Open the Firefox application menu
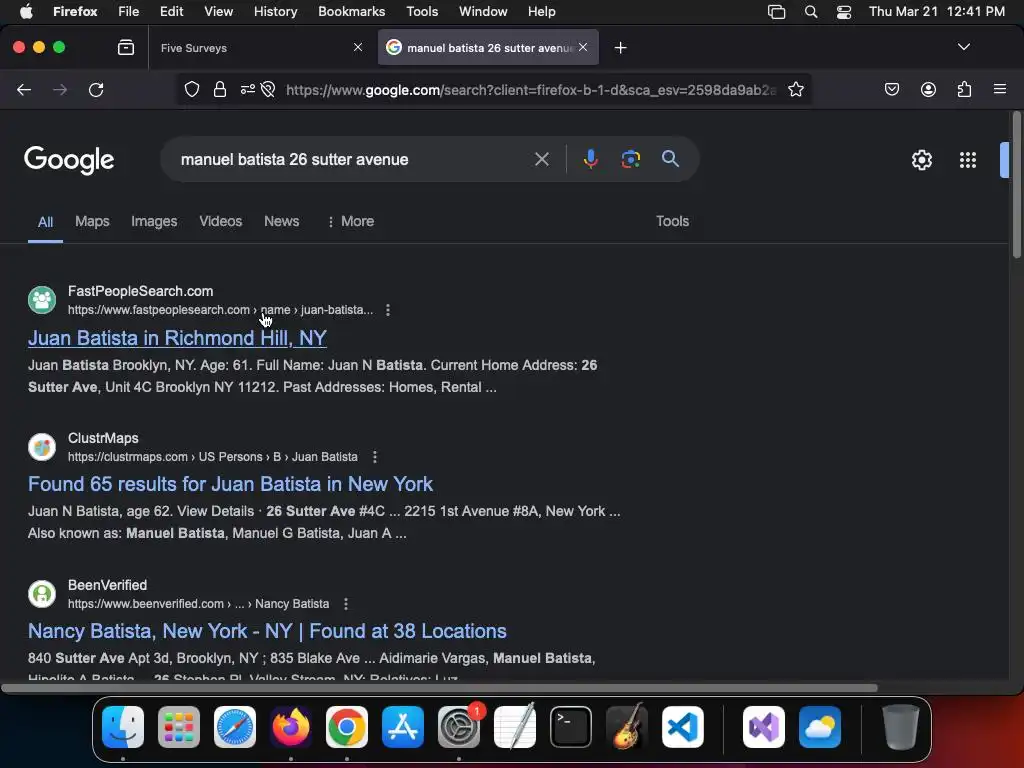The image size is (1024, 768). coord(999,89)
